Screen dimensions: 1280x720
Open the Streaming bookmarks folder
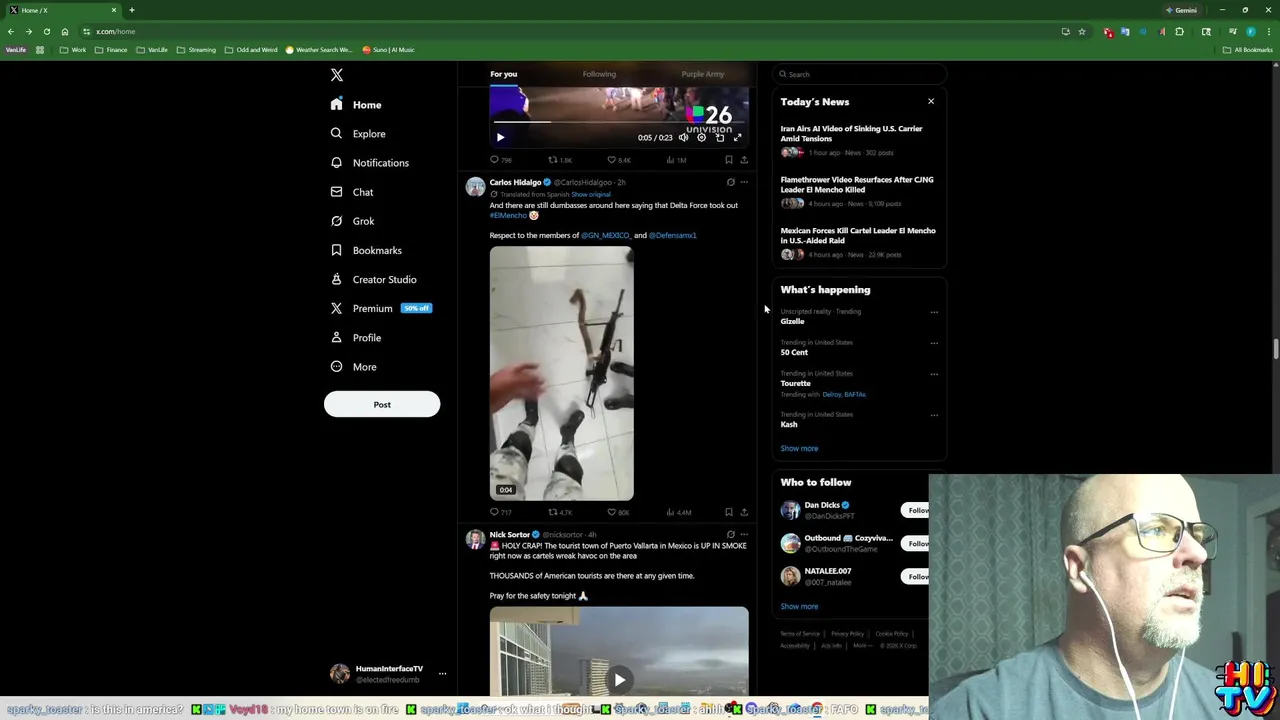click(195, 49)
